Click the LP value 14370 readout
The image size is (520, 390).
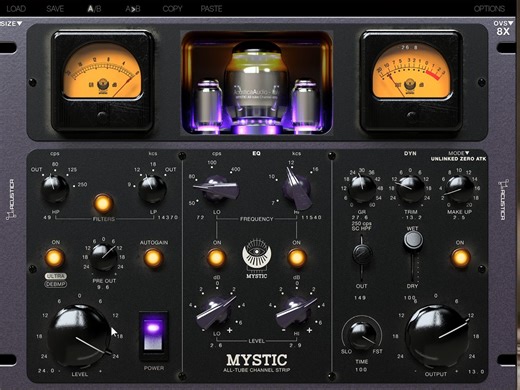click(168, 217)
